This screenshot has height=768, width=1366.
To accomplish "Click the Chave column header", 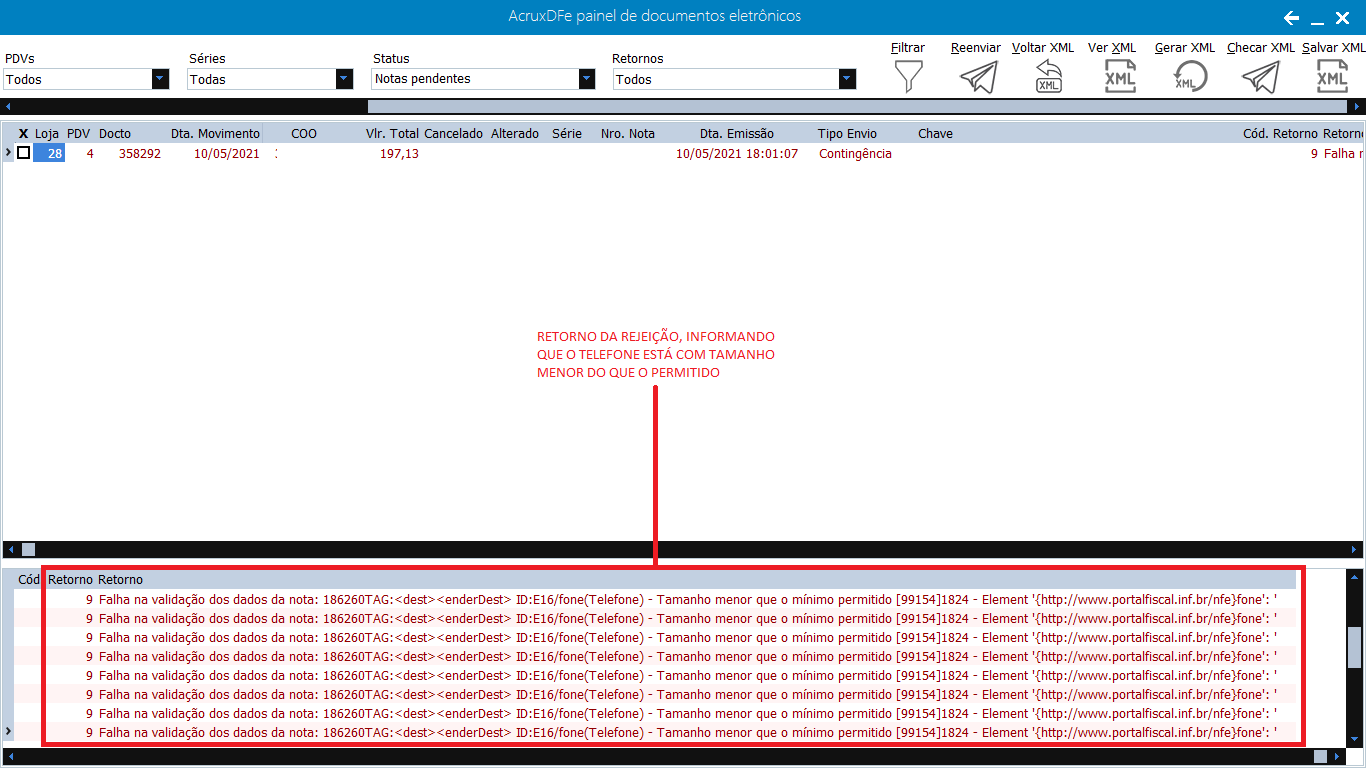I will 935,133.
